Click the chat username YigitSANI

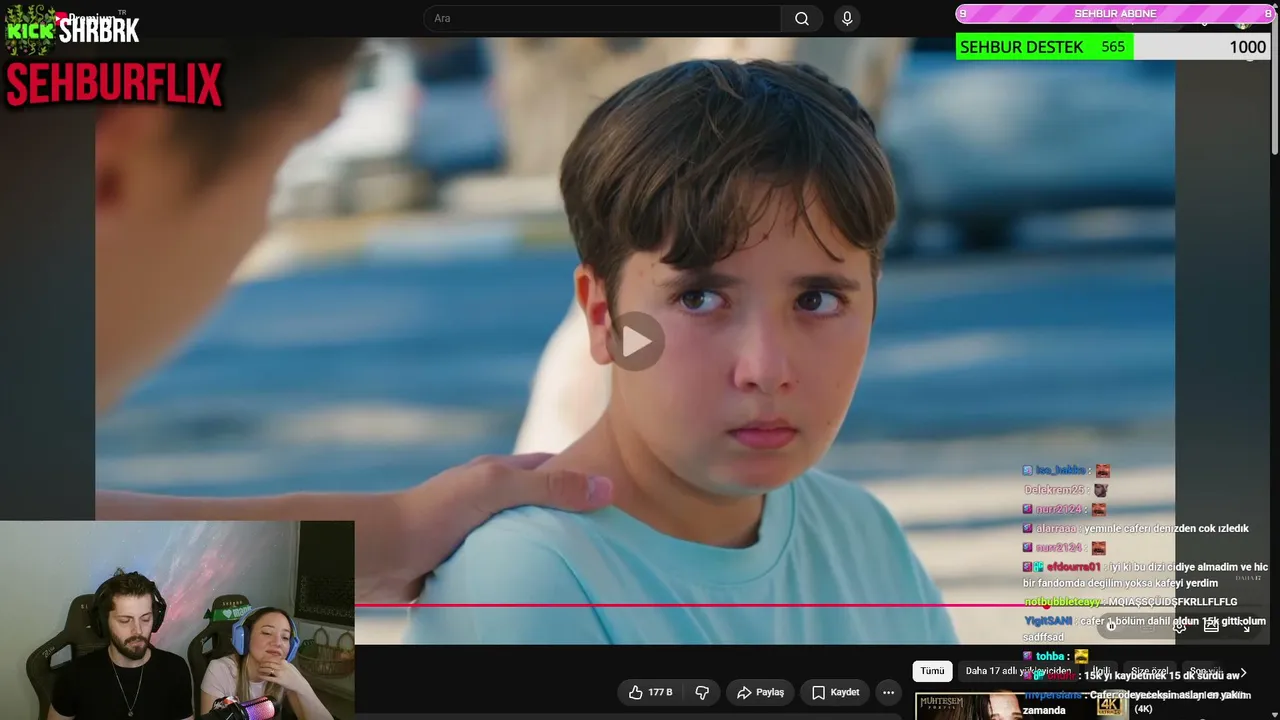[1048, 621]
